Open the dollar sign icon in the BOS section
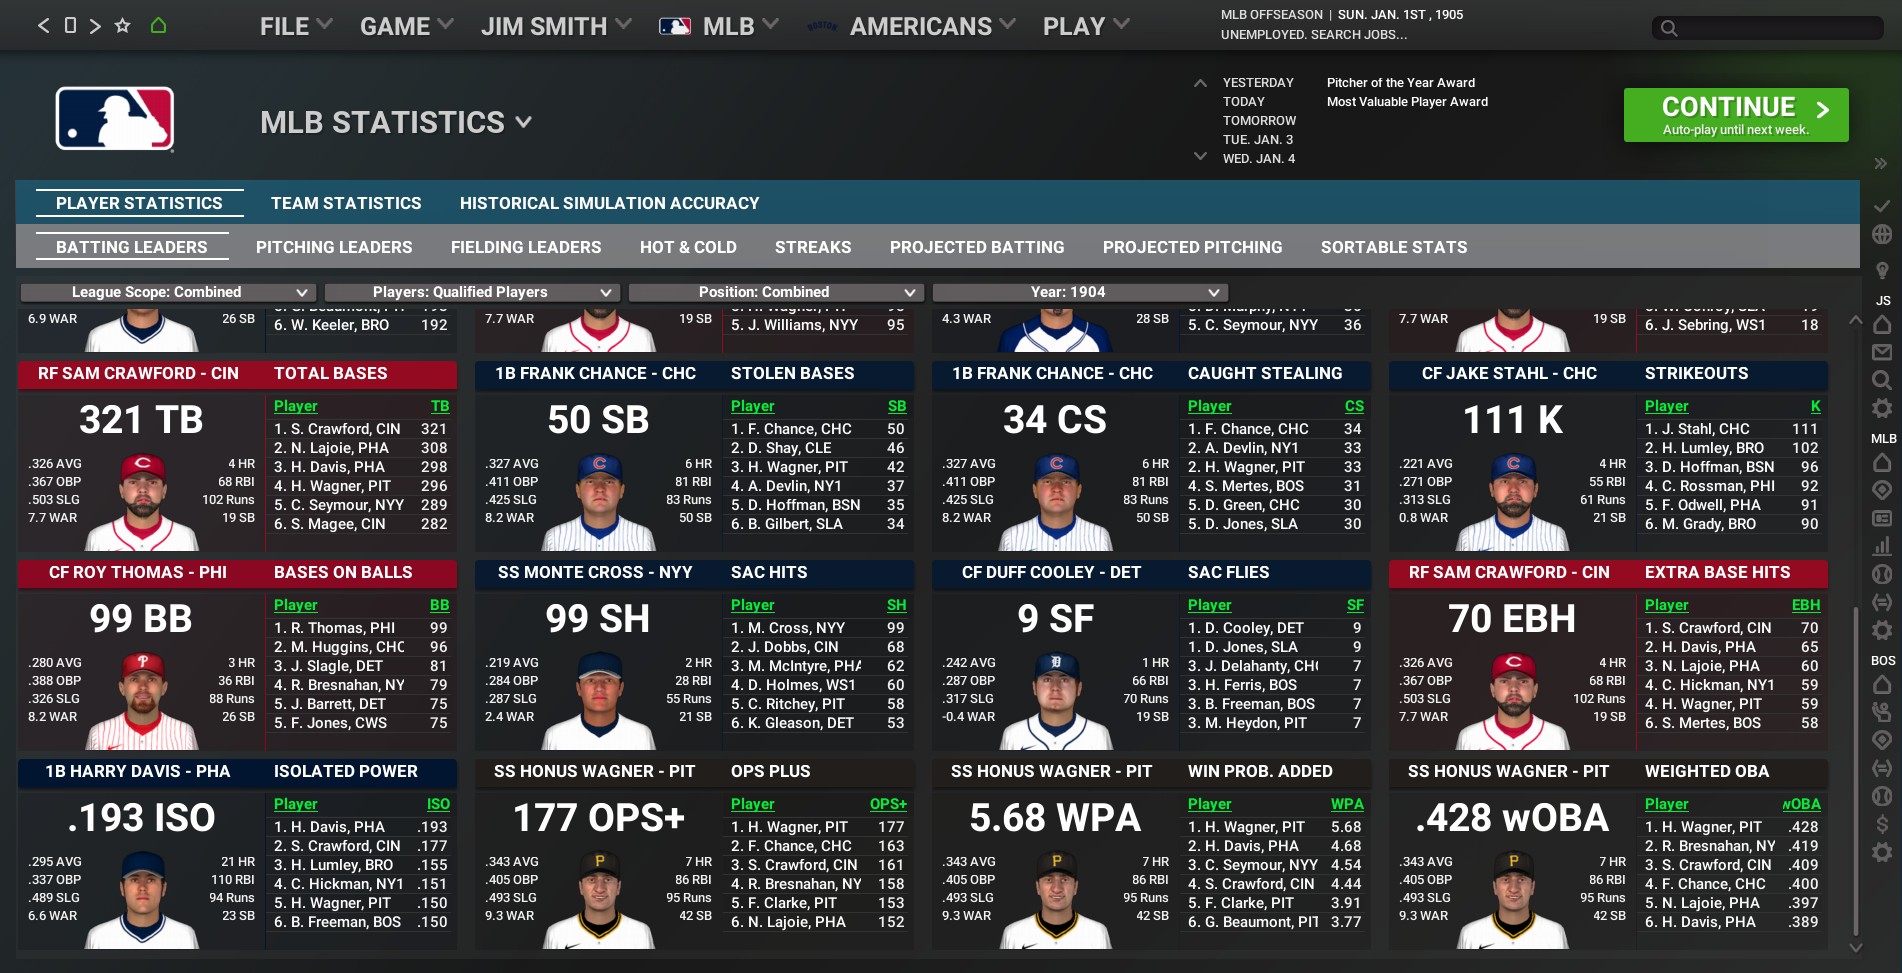Image resolution: width=1902 pixels, height=973 pixels. click(1882, 824)
